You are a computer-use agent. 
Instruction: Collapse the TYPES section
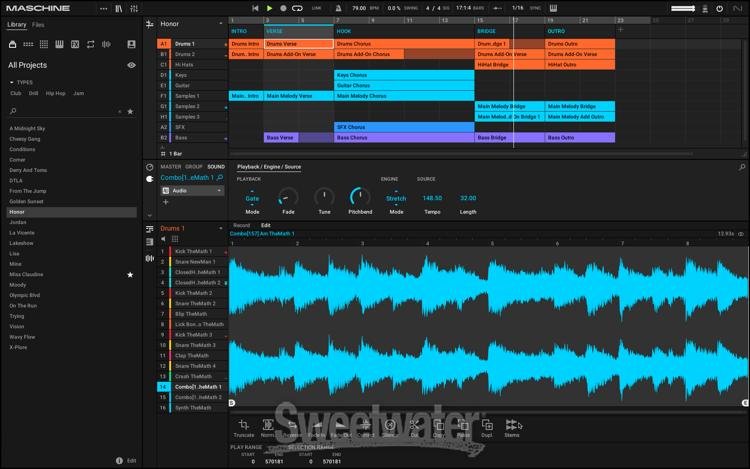(x=11, y=82)
